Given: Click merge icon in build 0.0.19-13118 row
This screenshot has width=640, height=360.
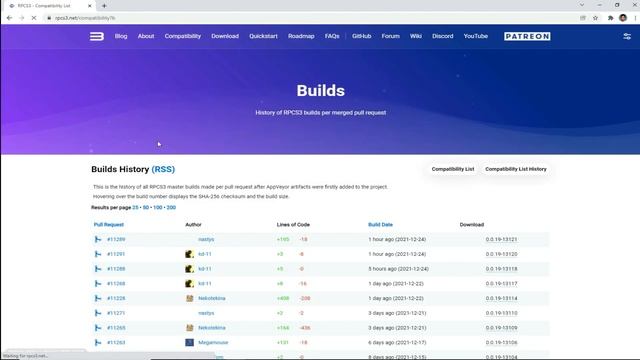Looking at the screenshot, I should point(98,269).
